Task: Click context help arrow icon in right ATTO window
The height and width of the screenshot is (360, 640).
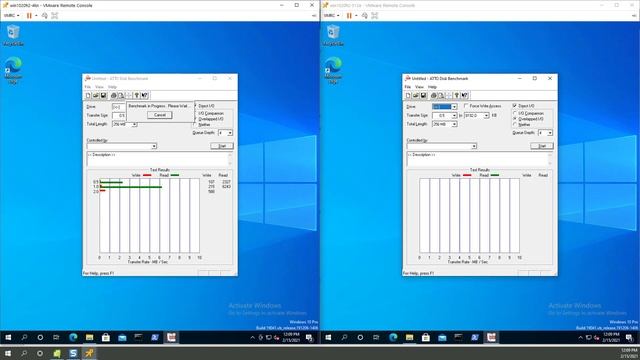Action: pyautogui.click(x=464, y=96)
